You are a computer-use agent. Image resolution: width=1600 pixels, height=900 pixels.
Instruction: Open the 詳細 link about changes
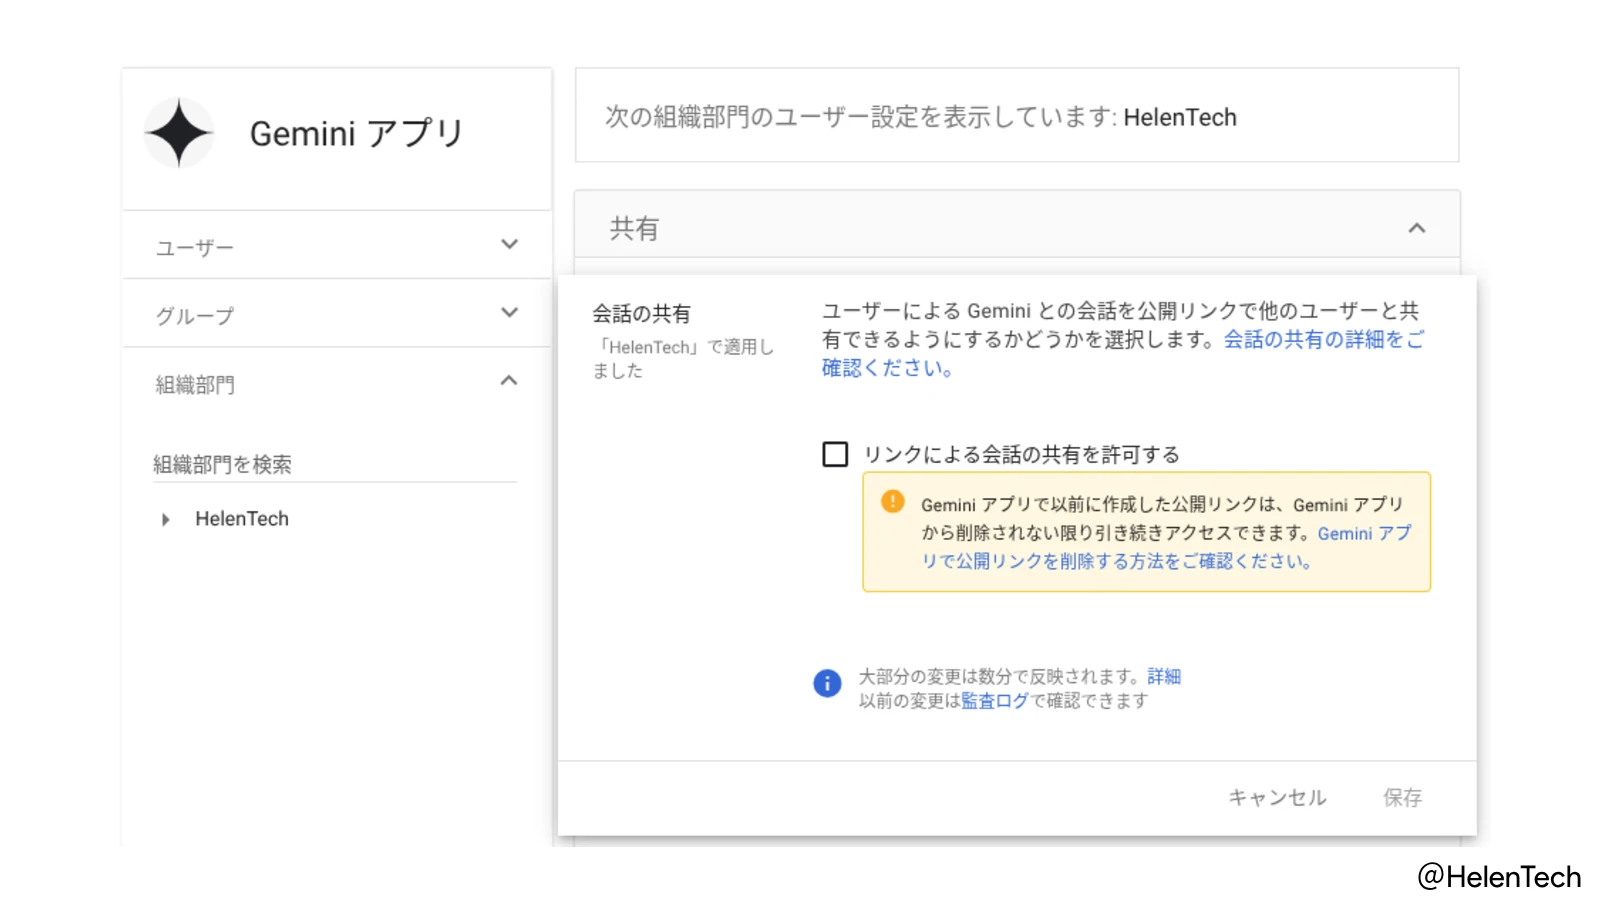(x=1164, y=677)
